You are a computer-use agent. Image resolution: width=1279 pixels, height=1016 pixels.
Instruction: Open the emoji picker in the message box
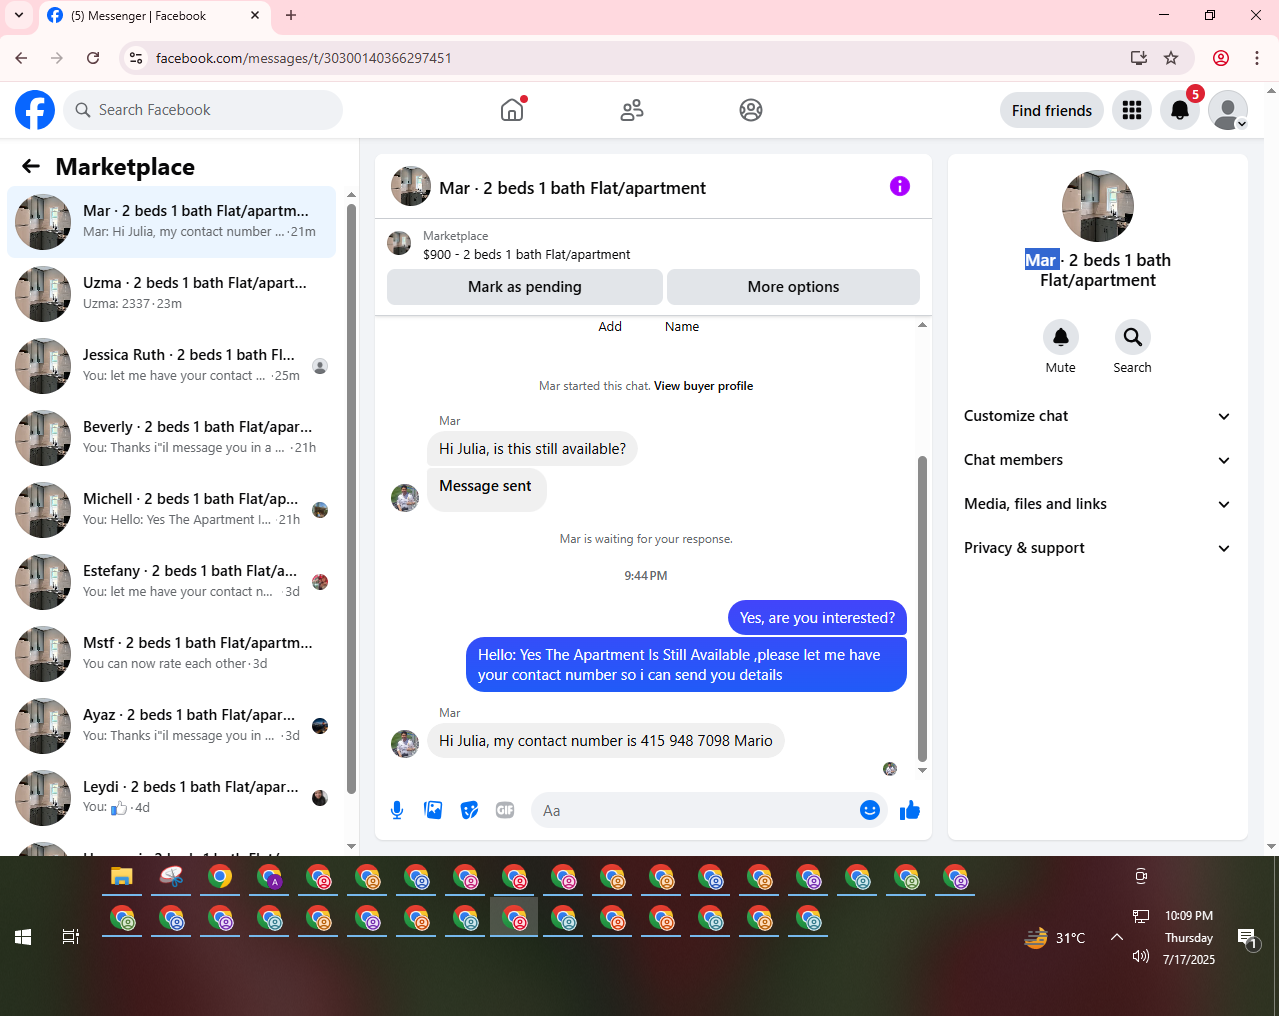[870, 810]
